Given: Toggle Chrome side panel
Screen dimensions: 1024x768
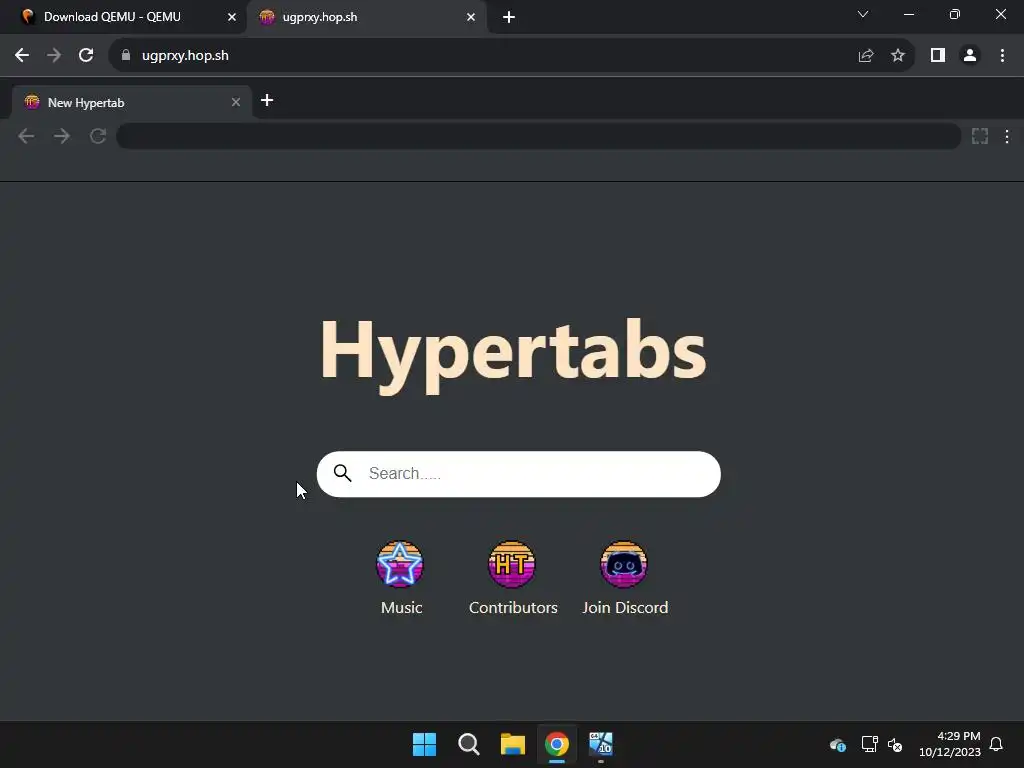Looking at the screenshot, I should point(938,56).
